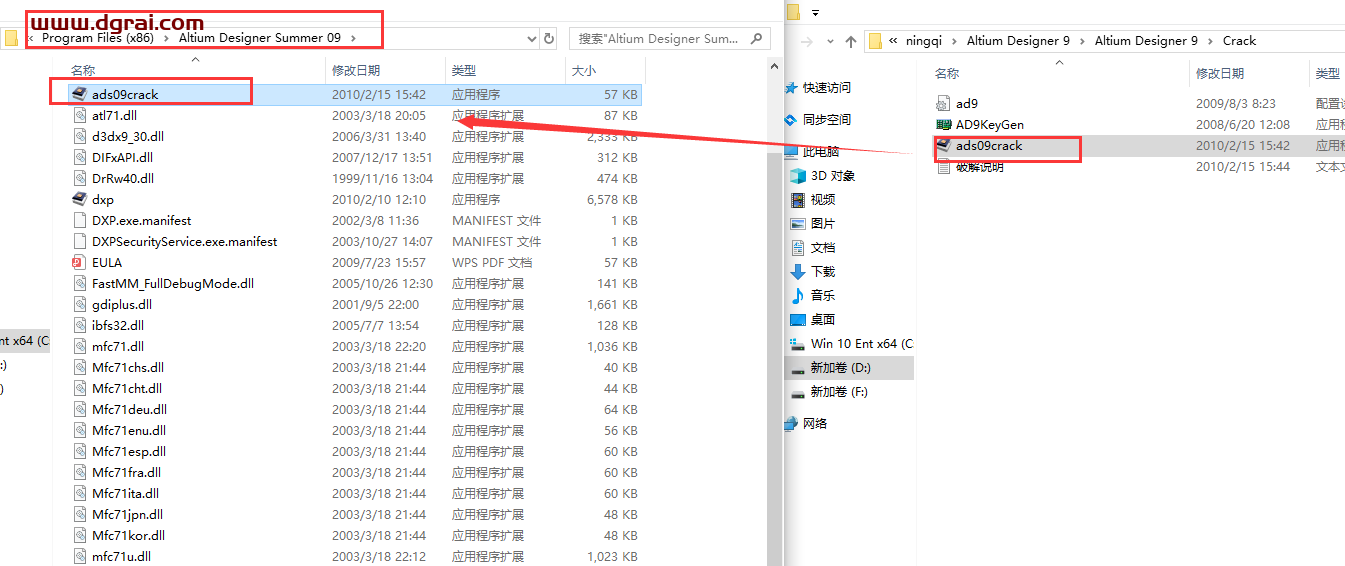Select the AD9KeyGen application icon
The width and height of the screenshot is (1345, 566).
coord(943,124)
